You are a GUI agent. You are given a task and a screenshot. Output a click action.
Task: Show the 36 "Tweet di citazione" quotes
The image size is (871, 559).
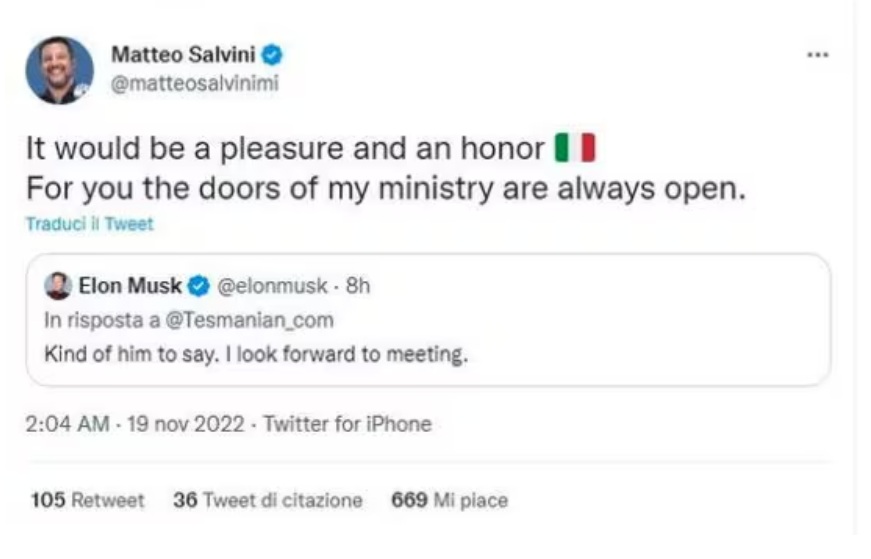(x=267, y=500)
